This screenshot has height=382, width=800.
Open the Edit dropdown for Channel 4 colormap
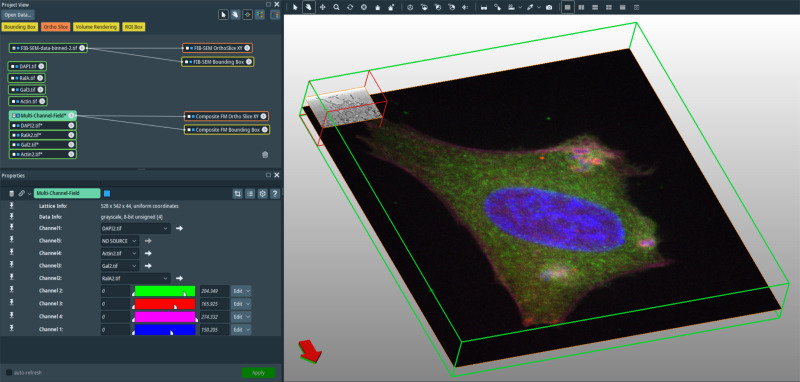click(x=241, y=317)
